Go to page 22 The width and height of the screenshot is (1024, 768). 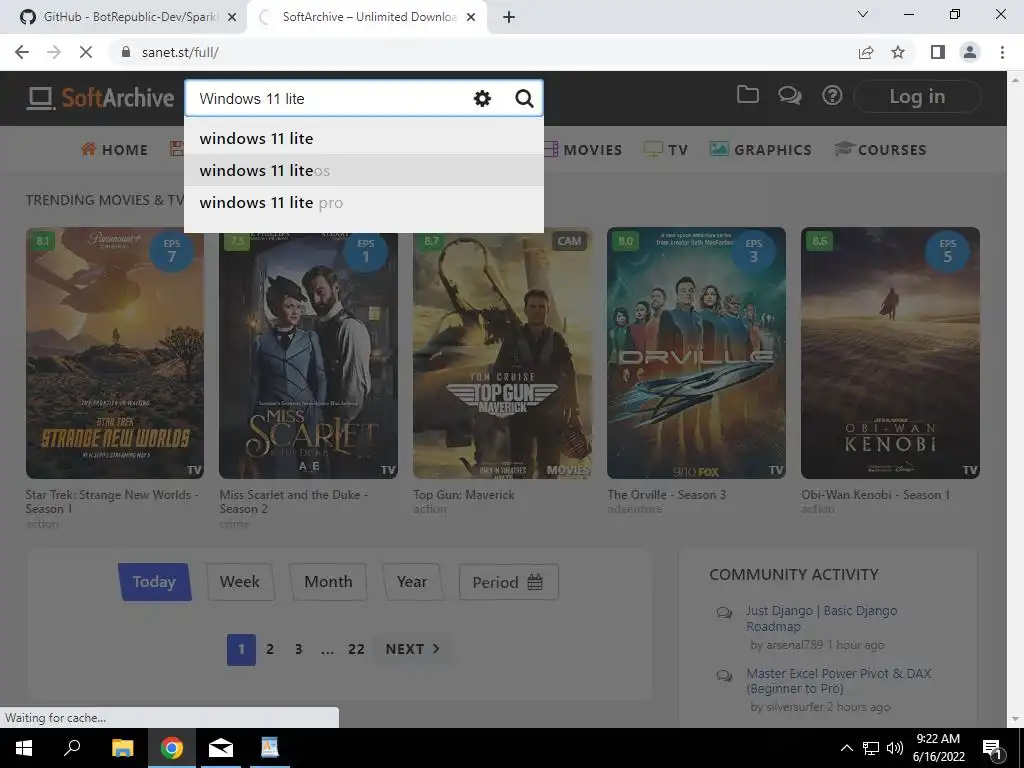tap(356, 649)
